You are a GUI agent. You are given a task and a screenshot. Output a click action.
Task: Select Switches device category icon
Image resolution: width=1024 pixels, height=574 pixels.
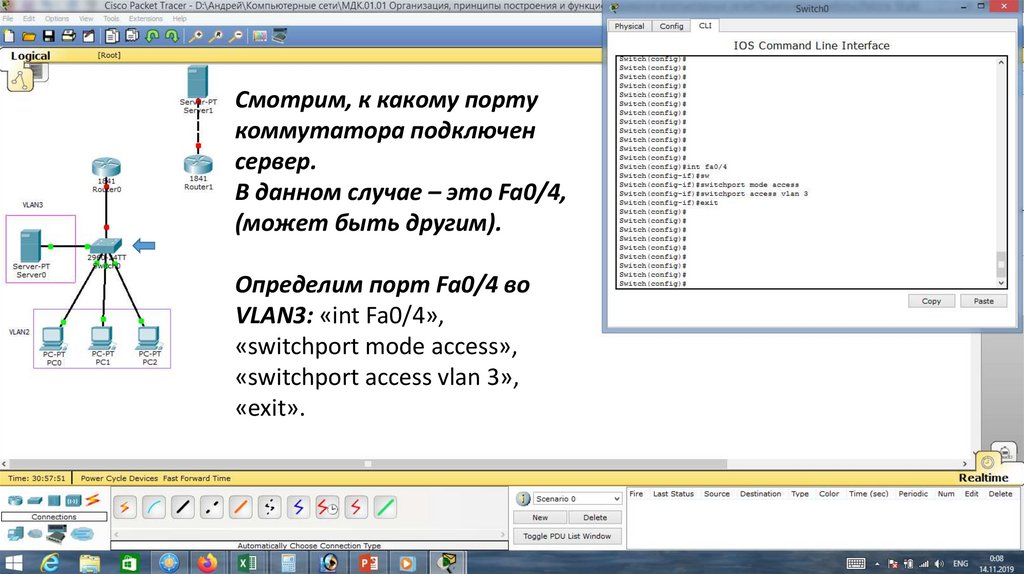click(35, 501)
